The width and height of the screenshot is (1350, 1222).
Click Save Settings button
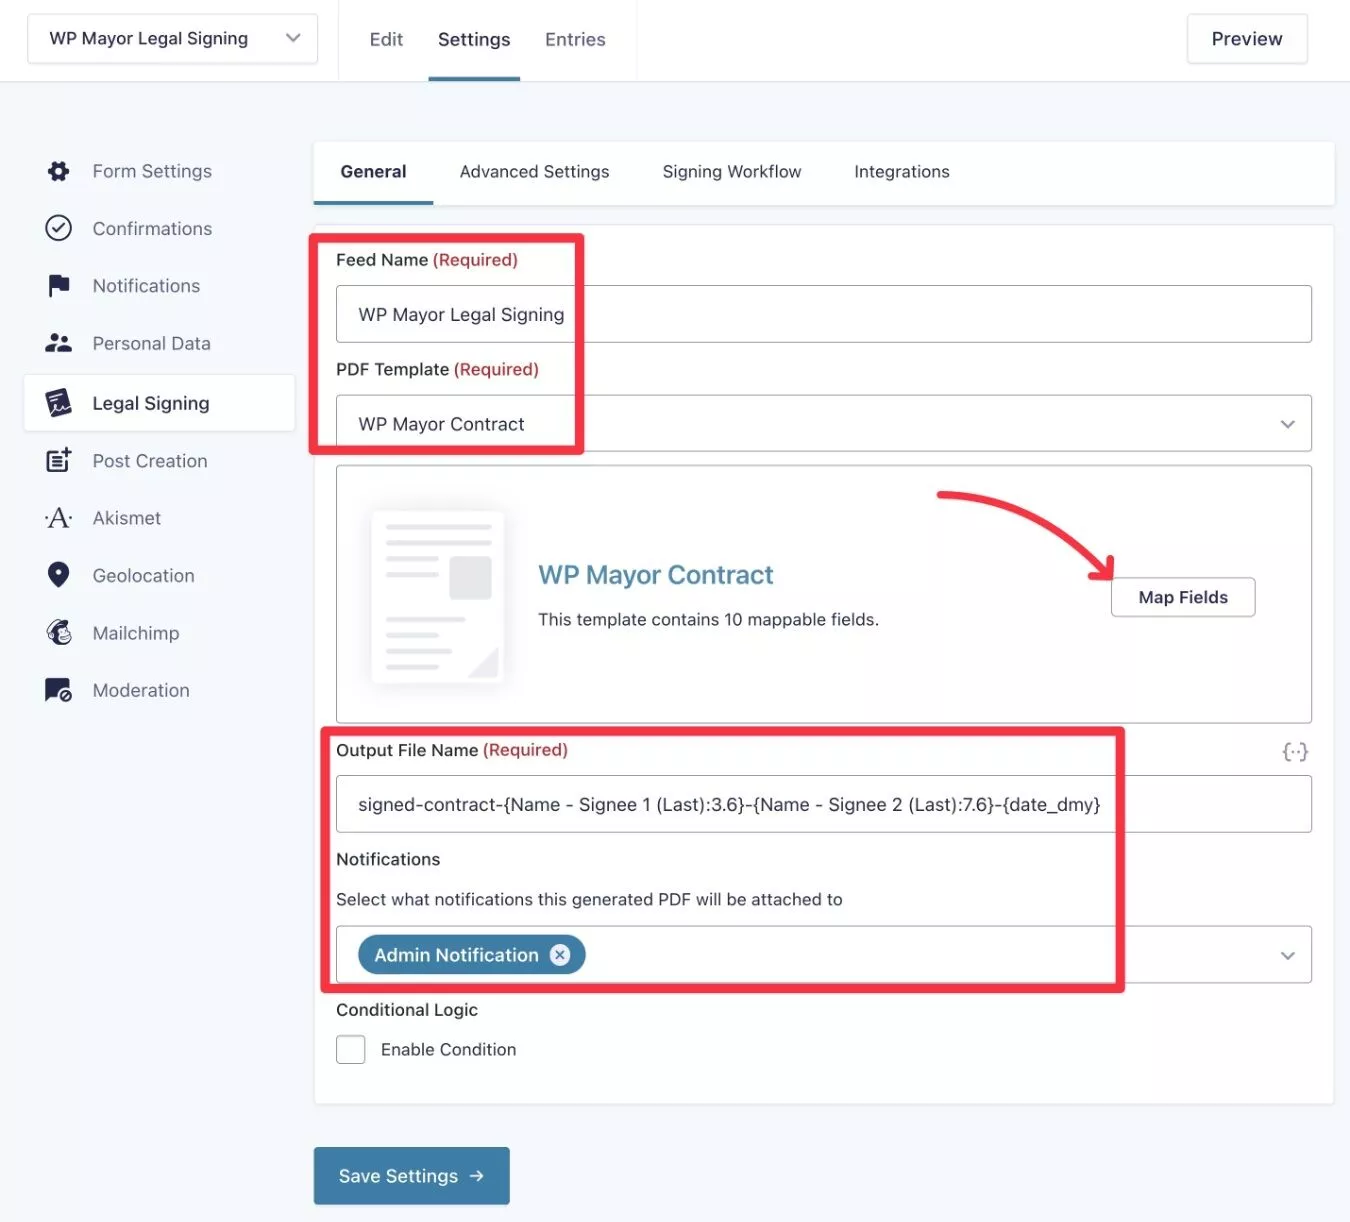[x=412, y=1176]
